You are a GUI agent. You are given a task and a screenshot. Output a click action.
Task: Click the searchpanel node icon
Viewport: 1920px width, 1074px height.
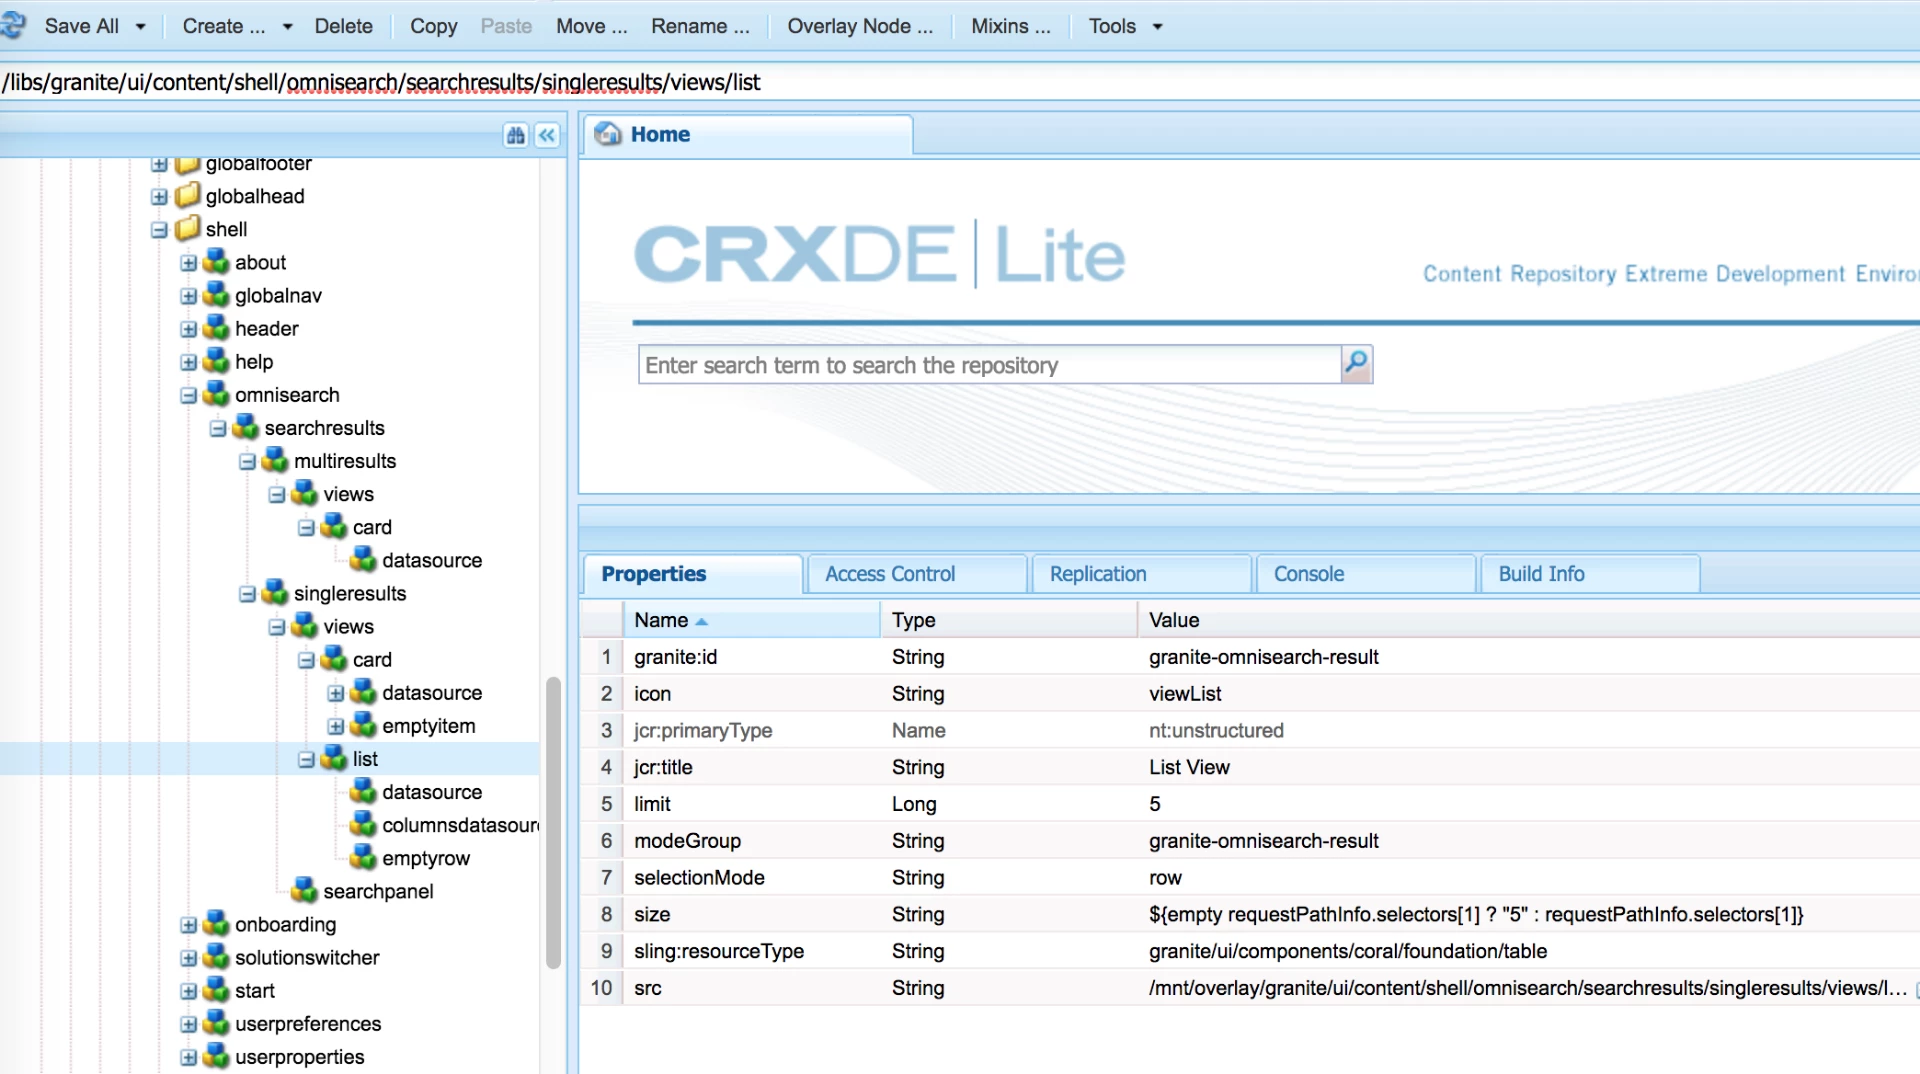pos(305,890)
